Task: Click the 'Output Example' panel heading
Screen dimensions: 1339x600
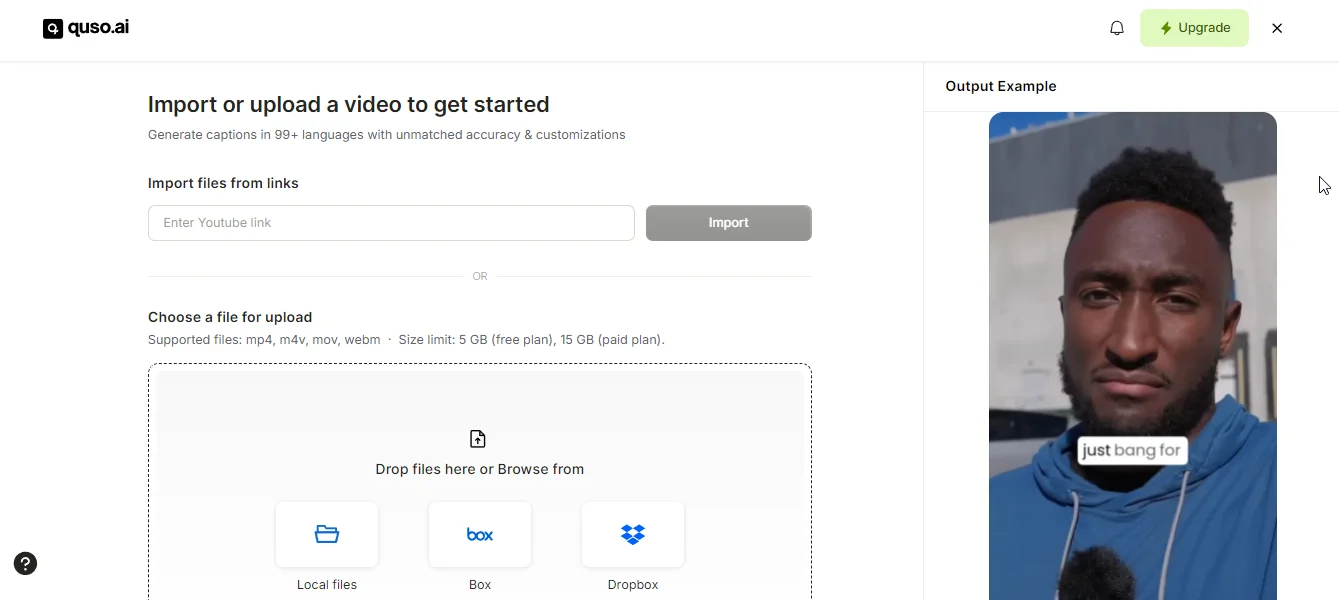Action: click(x=1001, y=86)
